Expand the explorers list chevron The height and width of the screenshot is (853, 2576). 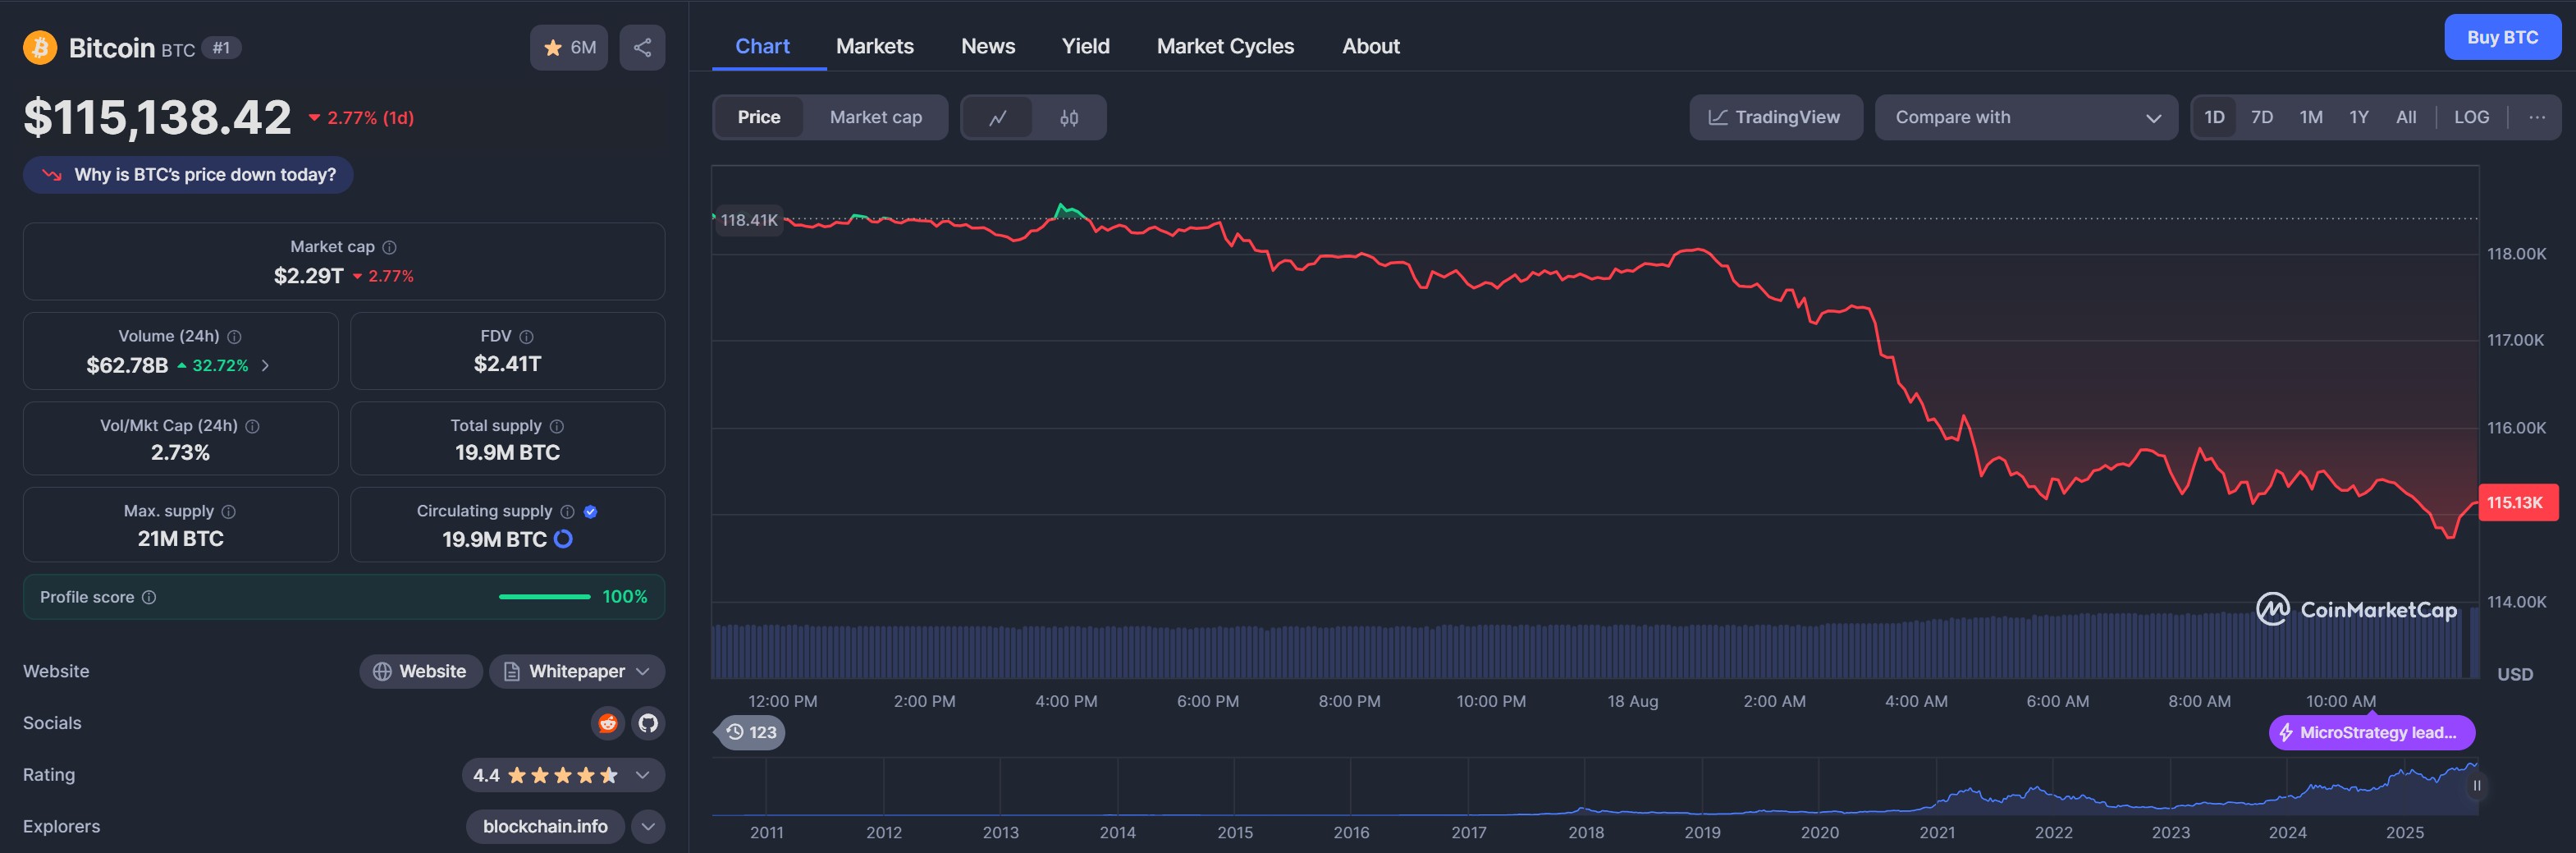point(648,826)
